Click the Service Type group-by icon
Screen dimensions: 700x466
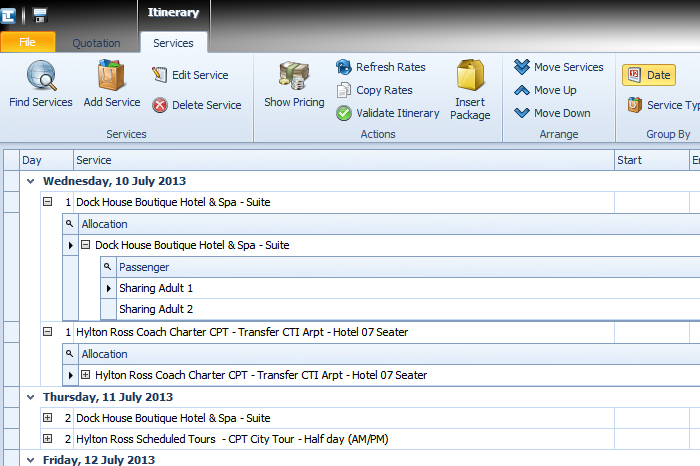[x=634, y=105]
